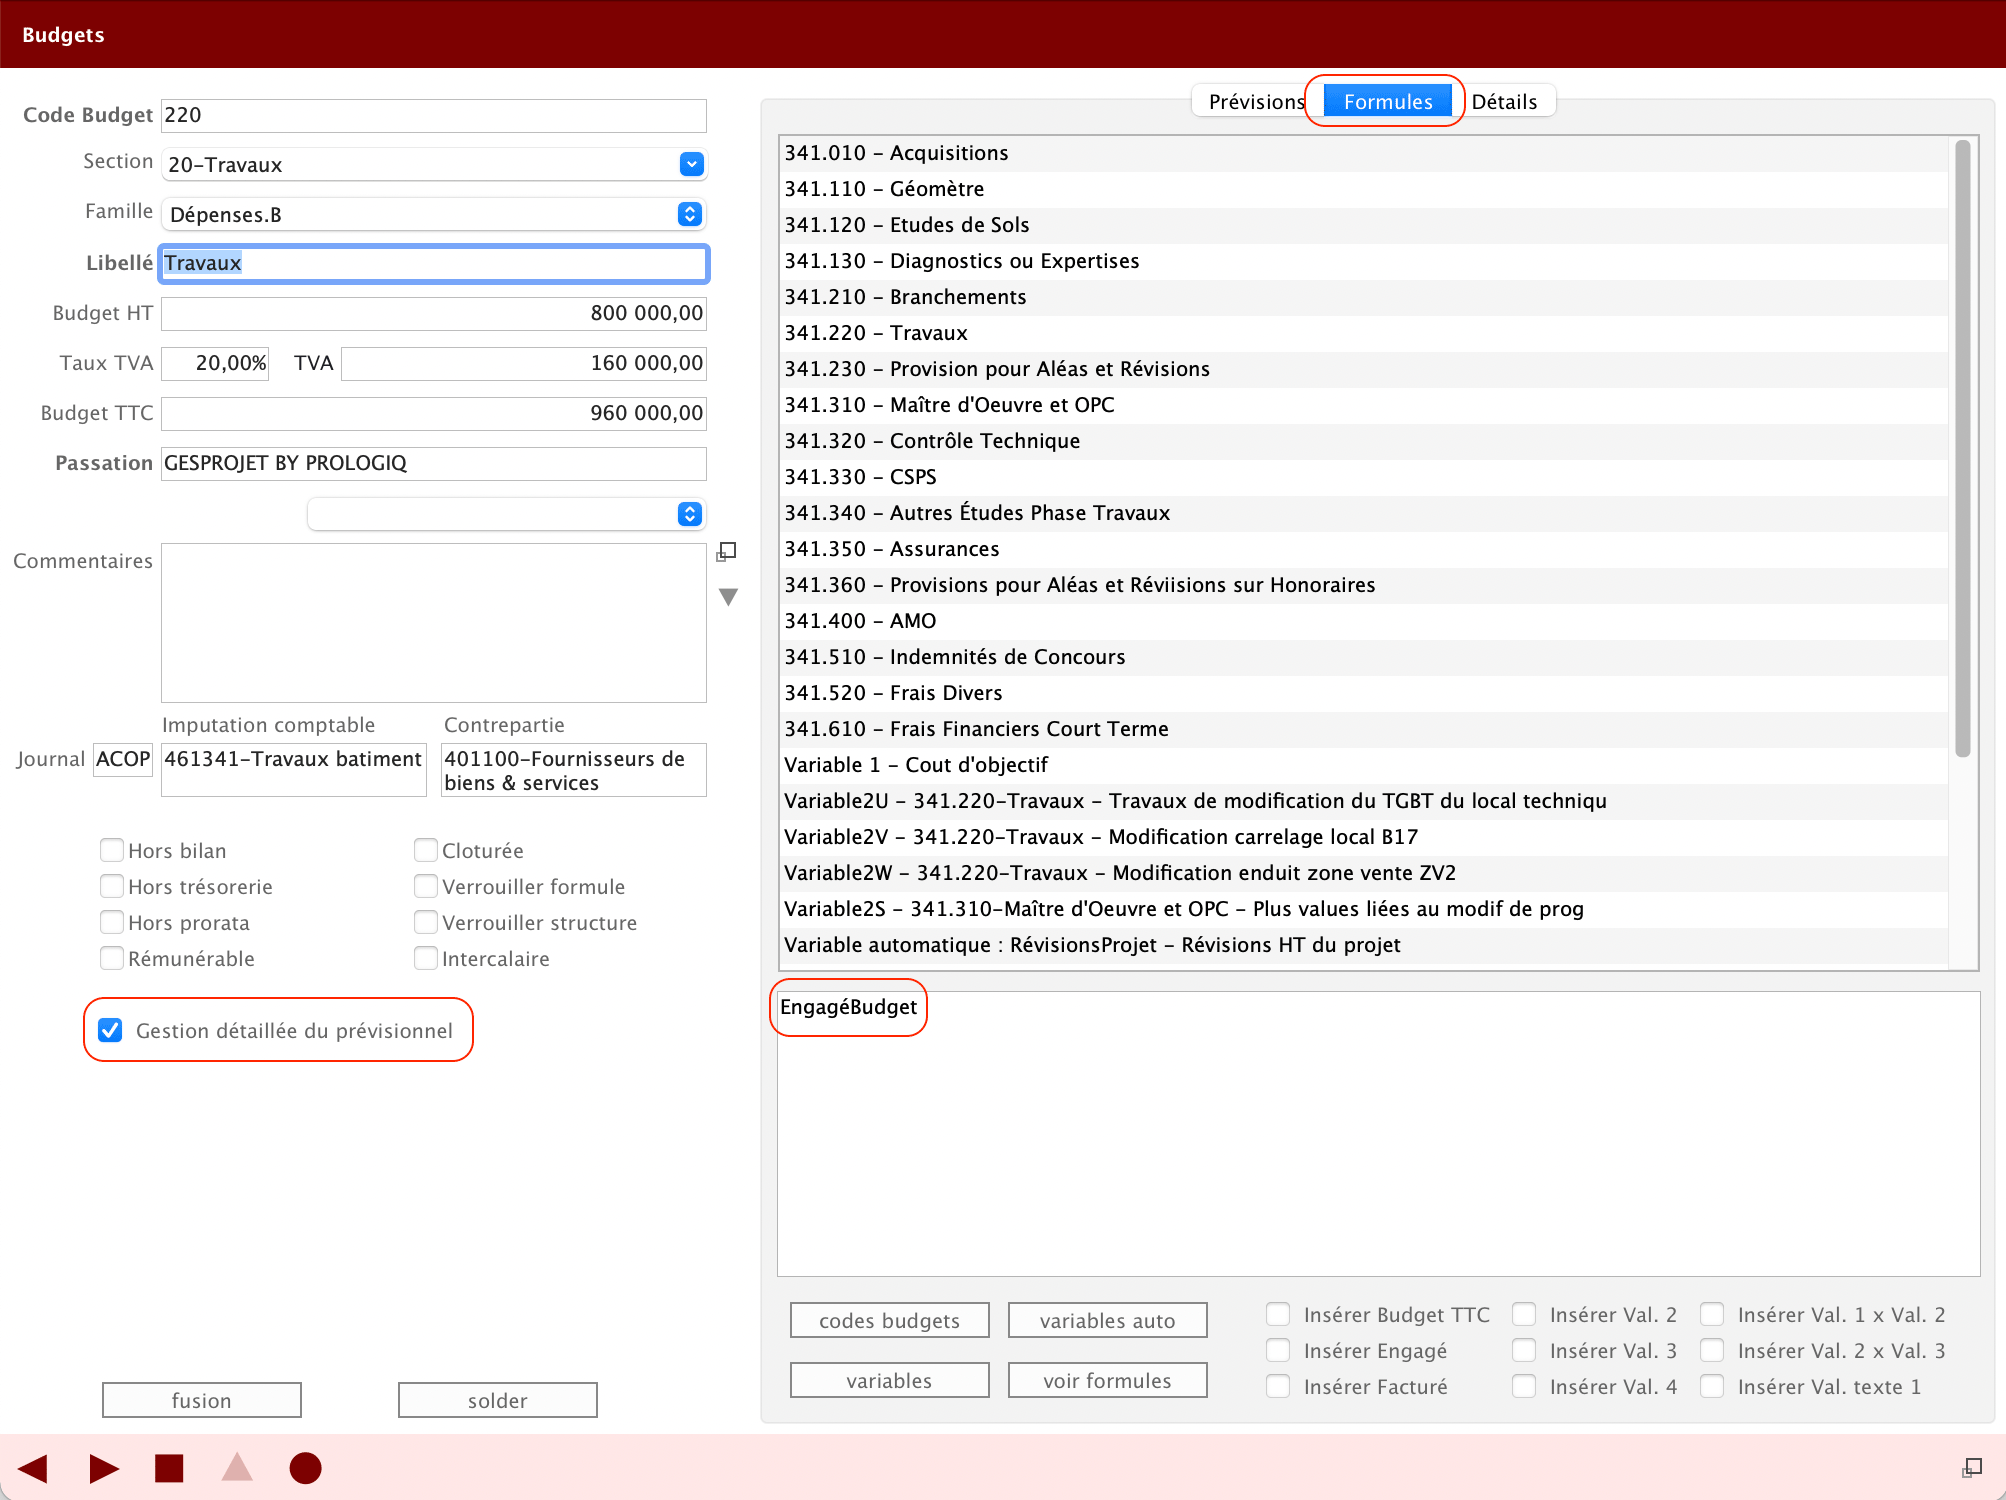Tick the Verrouiller formule checkbox

point(426,886)
